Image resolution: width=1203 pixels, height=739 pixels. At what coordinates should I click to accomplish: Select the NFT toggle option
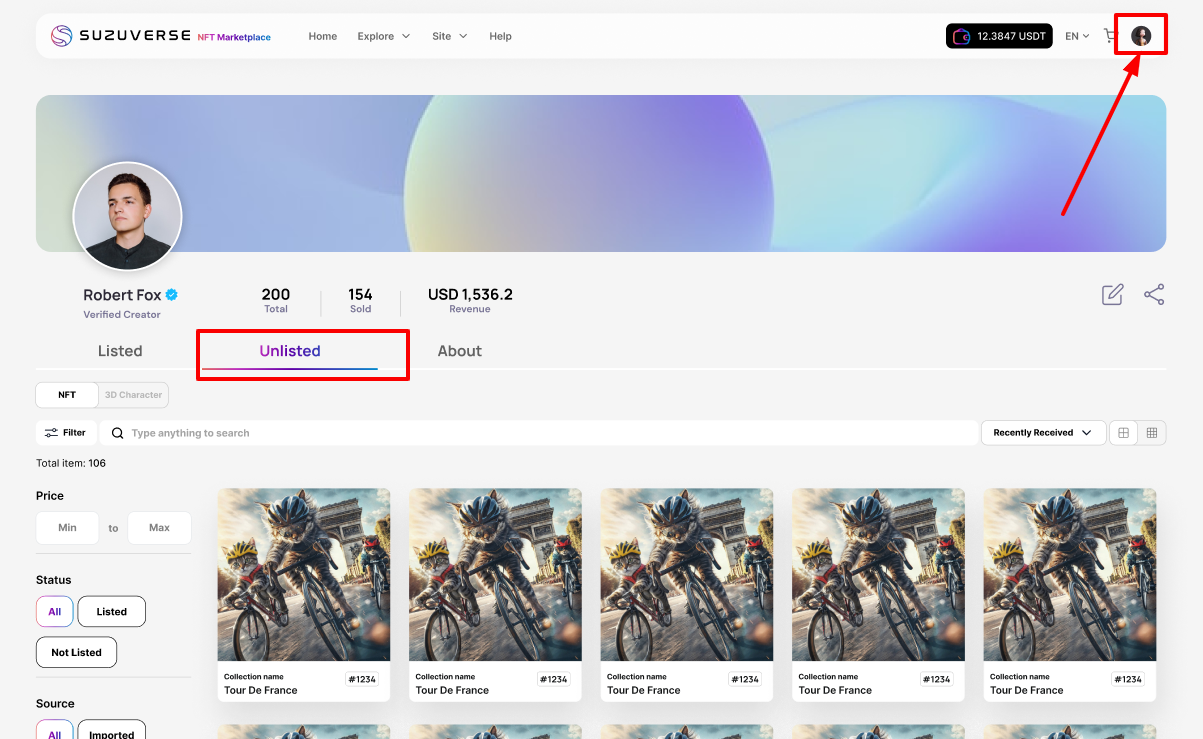coord(67,395)
